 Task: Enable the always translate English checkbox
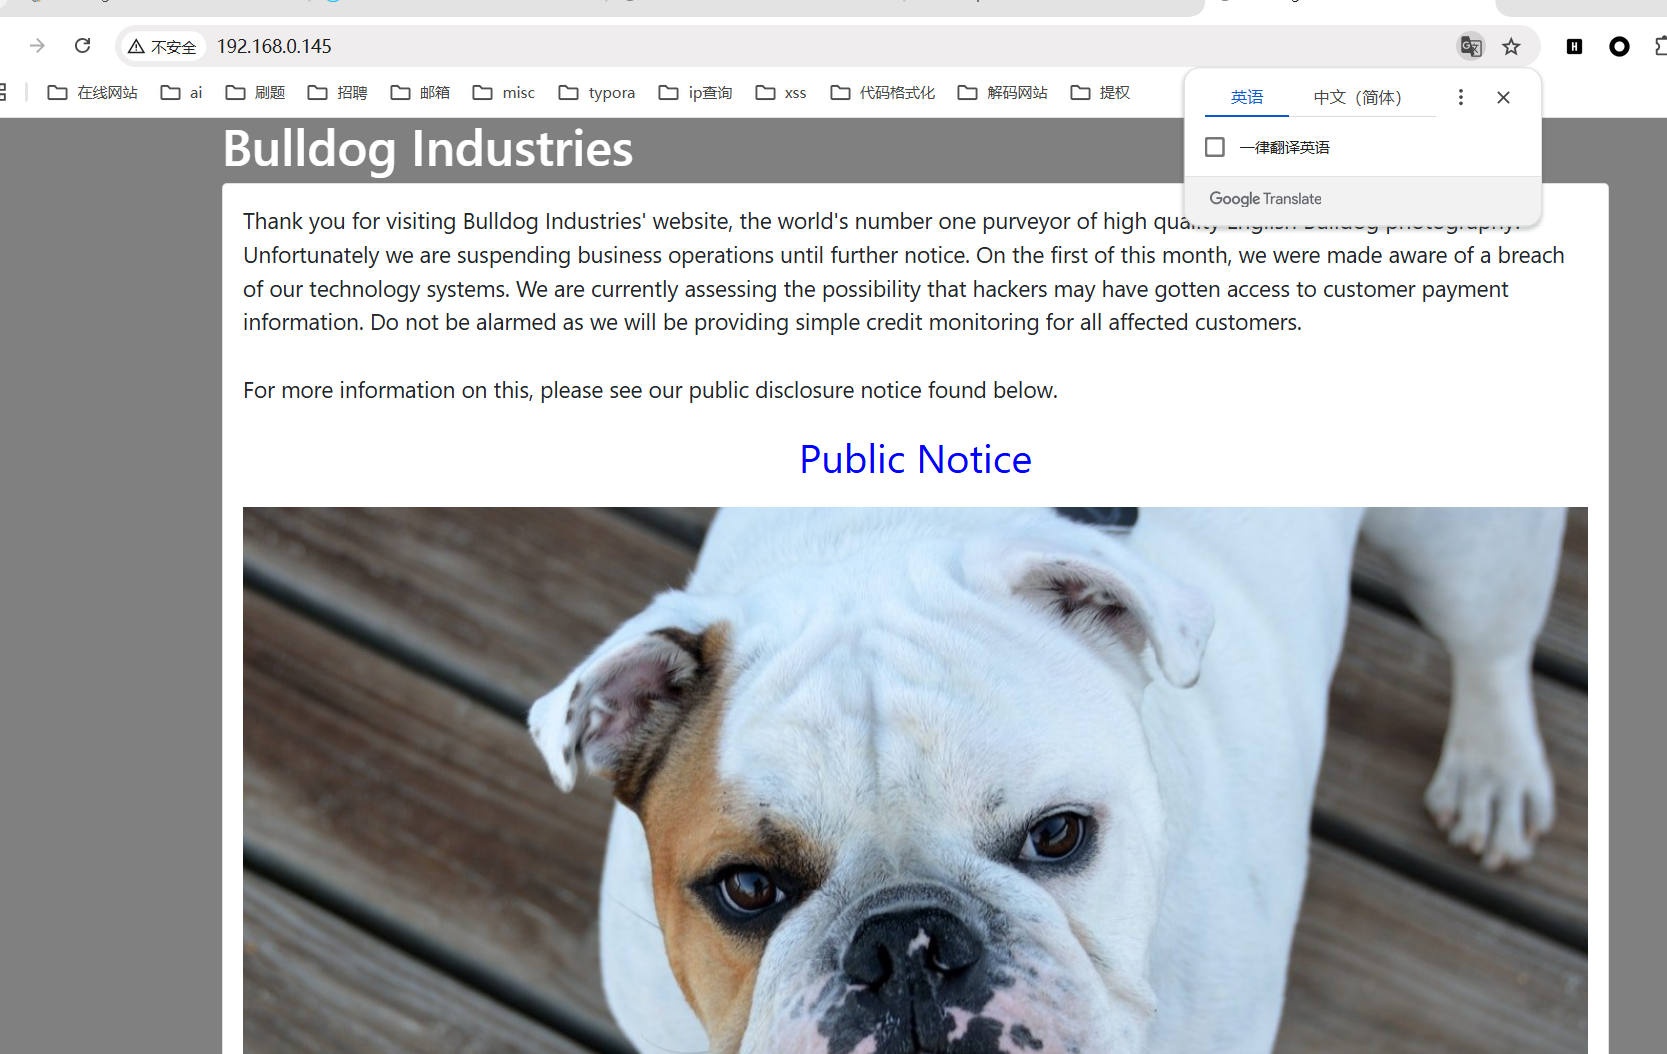point(1215,147)
